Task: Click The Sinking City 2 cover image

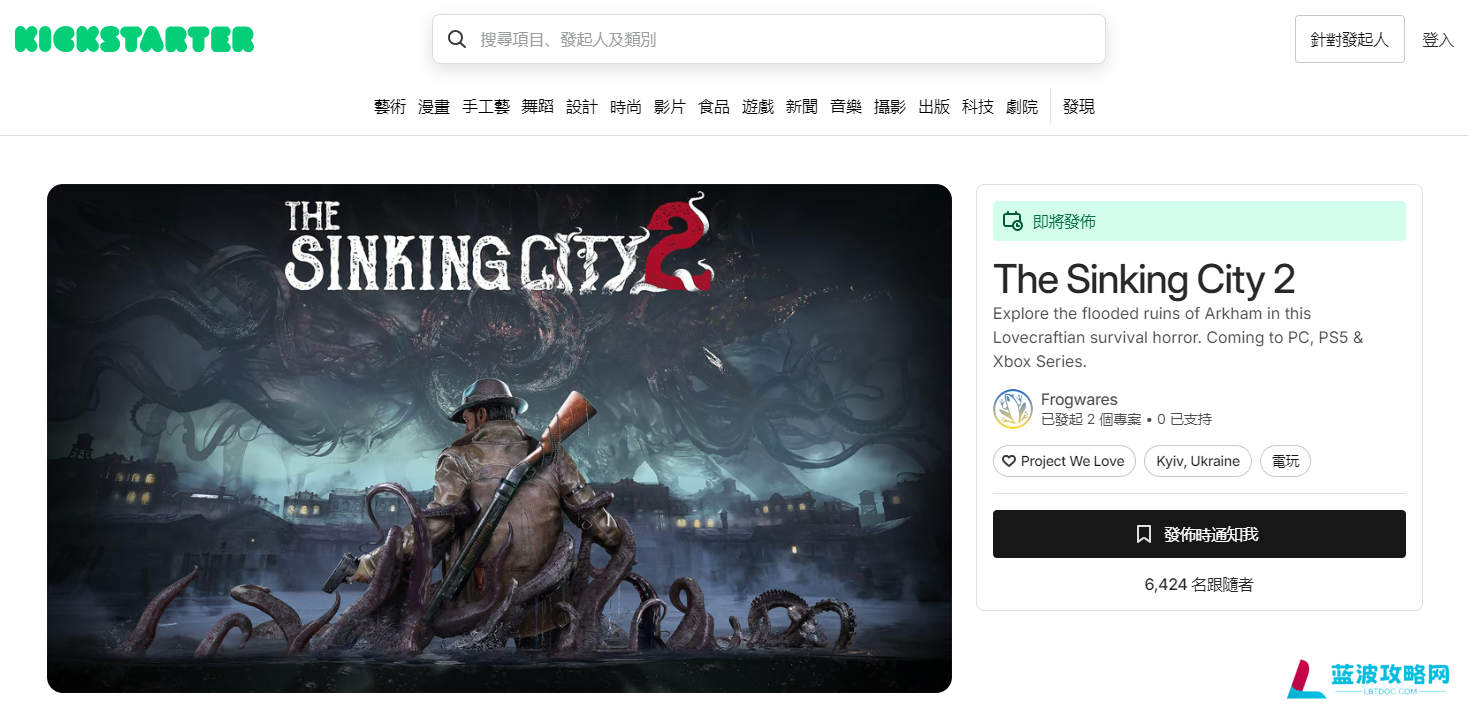Action: coord(499,438)
